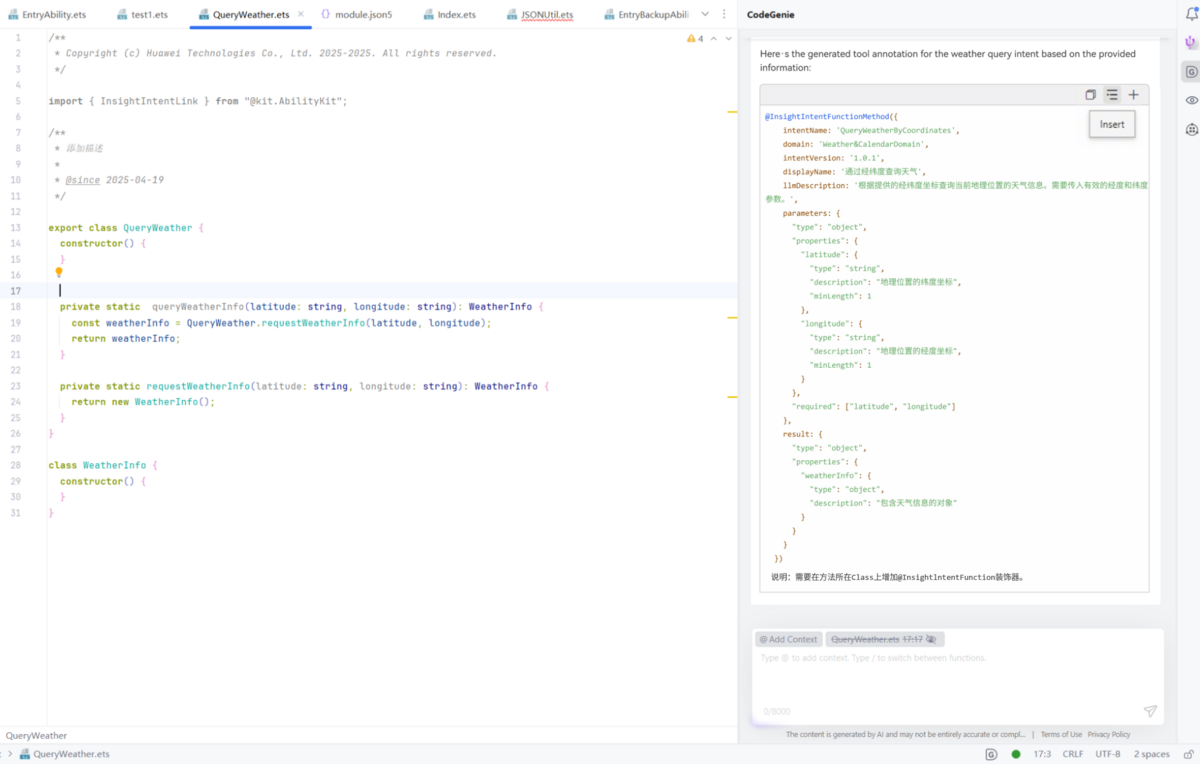1200x764 pixels.
Task: Click the yellow lightbulb quick-fix icon
Action: 59,272
